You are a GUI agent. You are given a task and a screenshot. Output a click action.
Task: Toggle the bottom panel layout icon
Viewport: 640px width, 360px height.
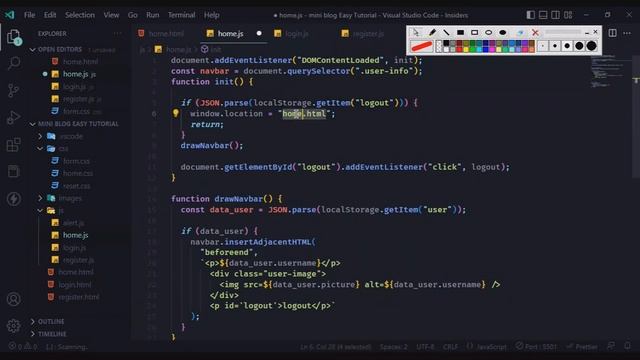543,15
